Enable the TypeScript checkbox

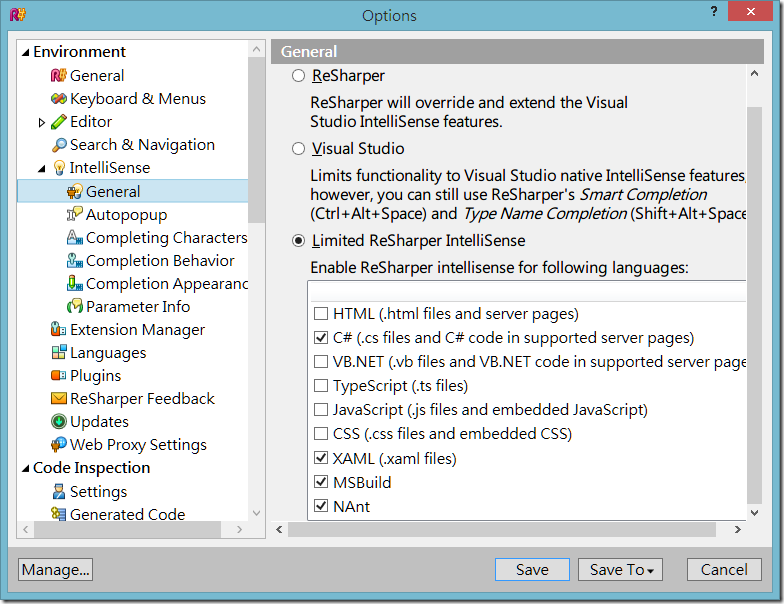click(320, 386)
